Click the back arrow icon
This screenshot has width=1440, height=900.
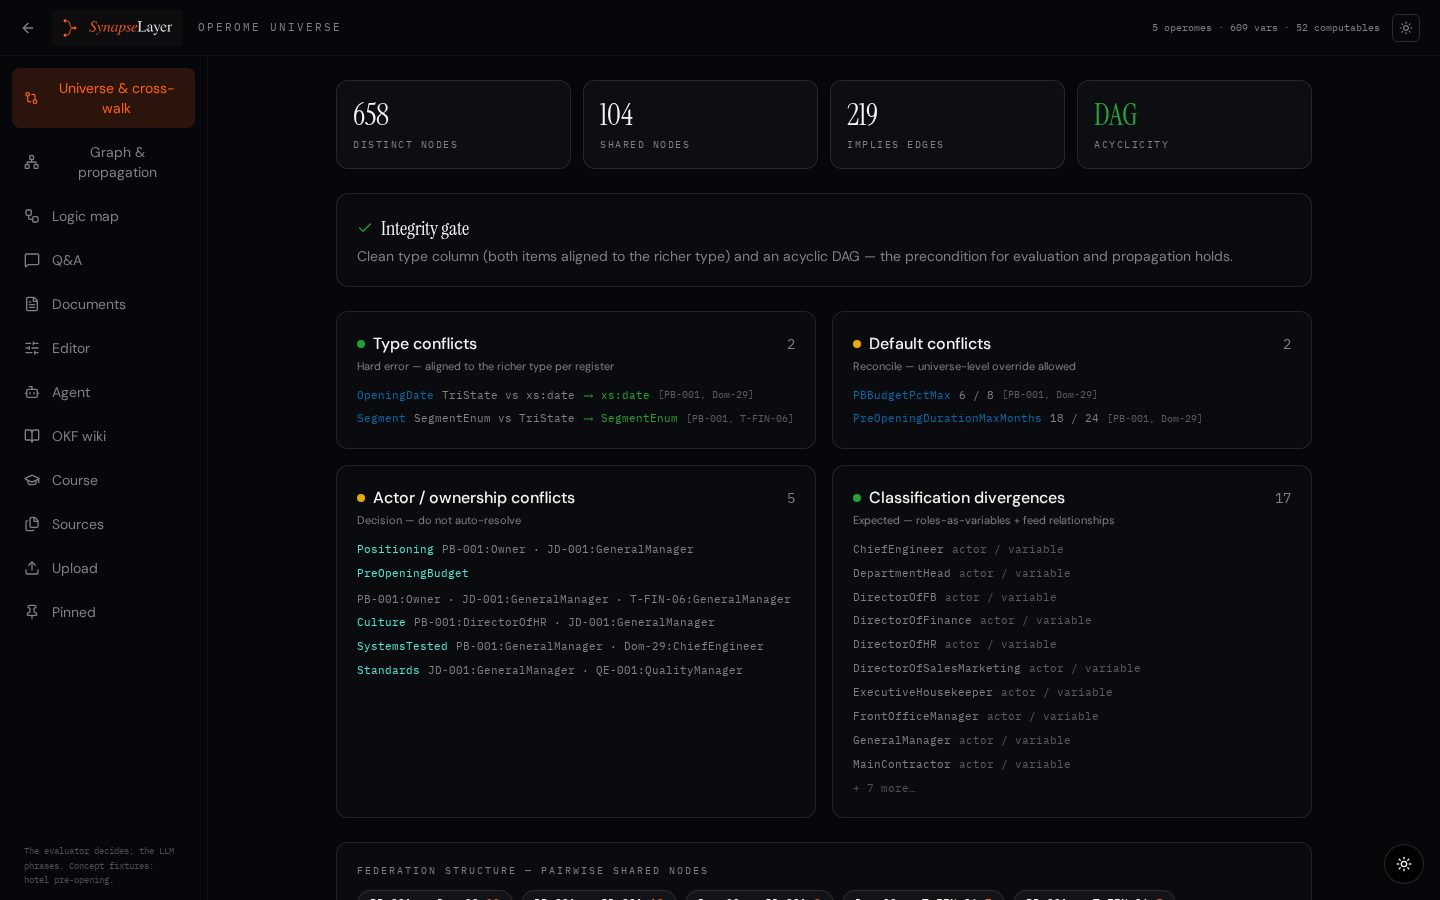(28, 28)
